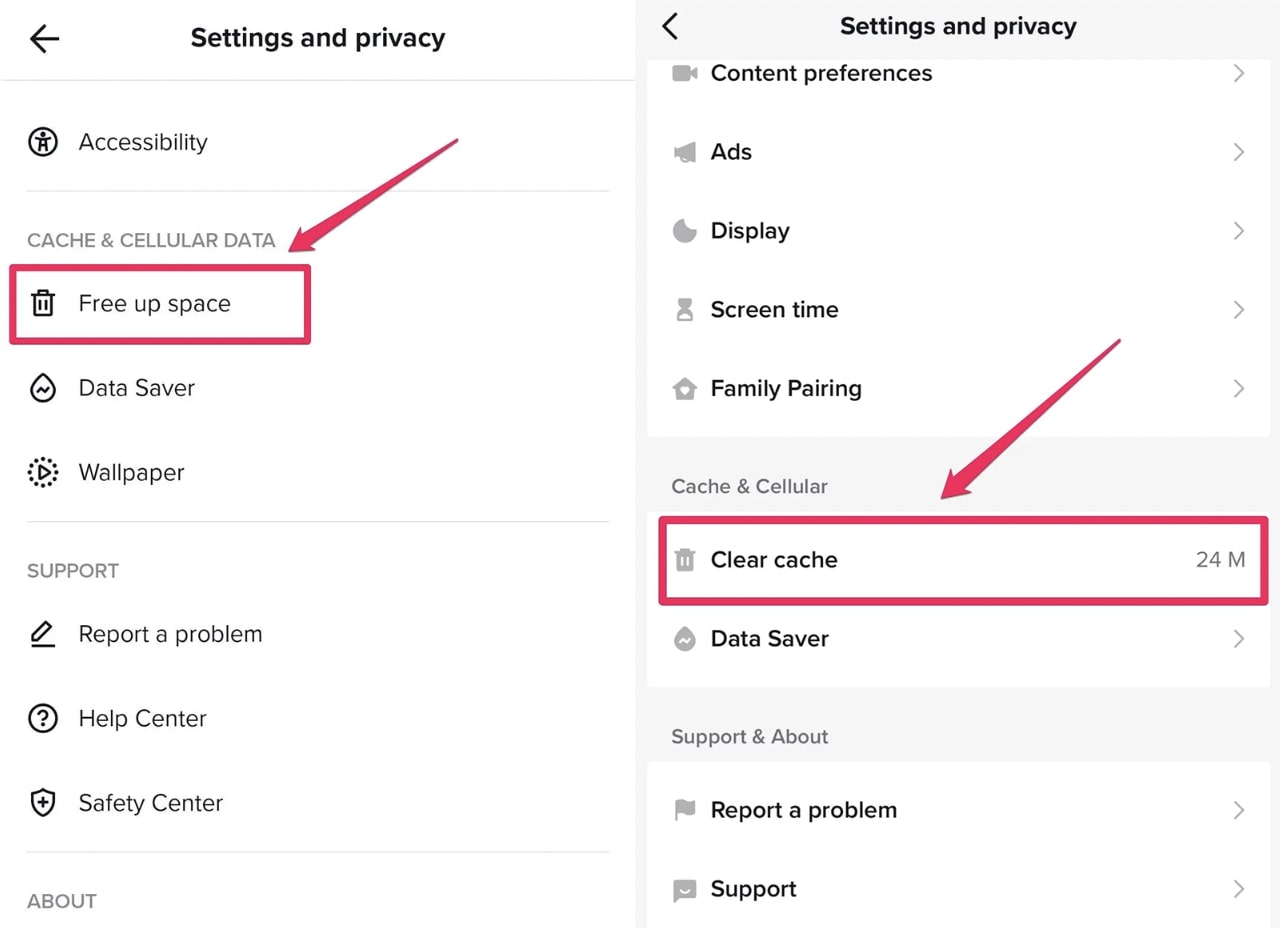This screenshot has height=936, width=1280.
Task: Tap the Free up space trash icon
Action: click(x=43, y=303)
